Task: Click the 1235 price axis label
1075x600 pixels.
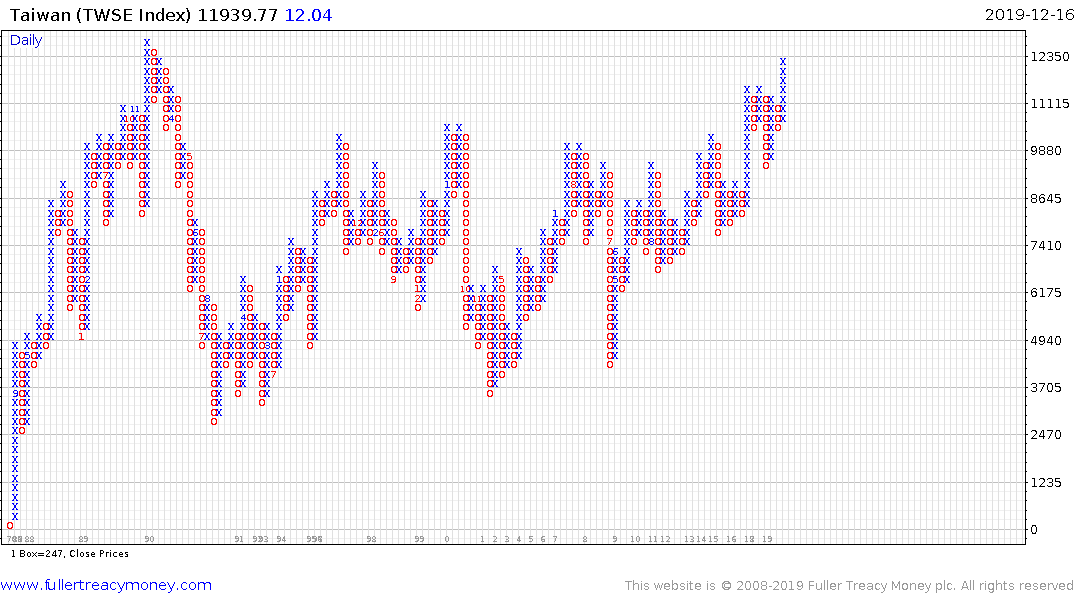Action: click(x=1046, y=483)
